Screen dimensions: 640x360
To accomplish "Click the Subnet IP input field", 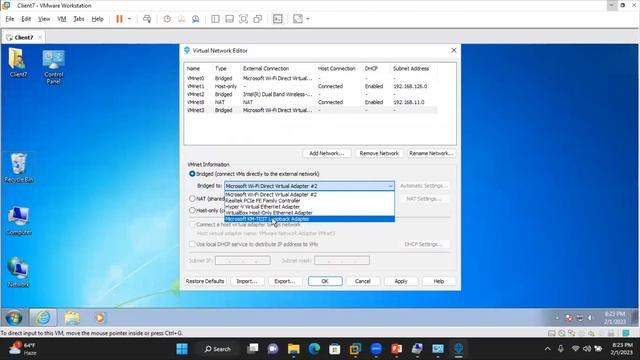I will coord(243,260).
